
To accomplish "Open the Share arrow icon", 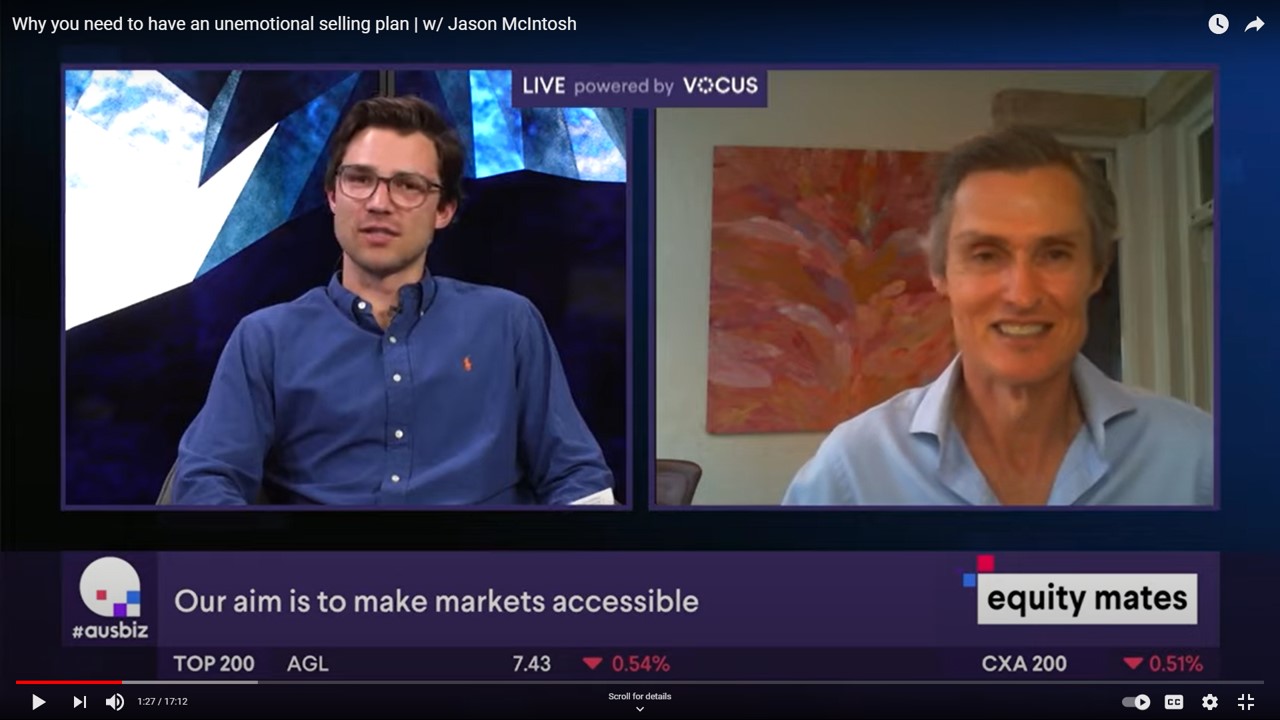I will (1255, 24).
